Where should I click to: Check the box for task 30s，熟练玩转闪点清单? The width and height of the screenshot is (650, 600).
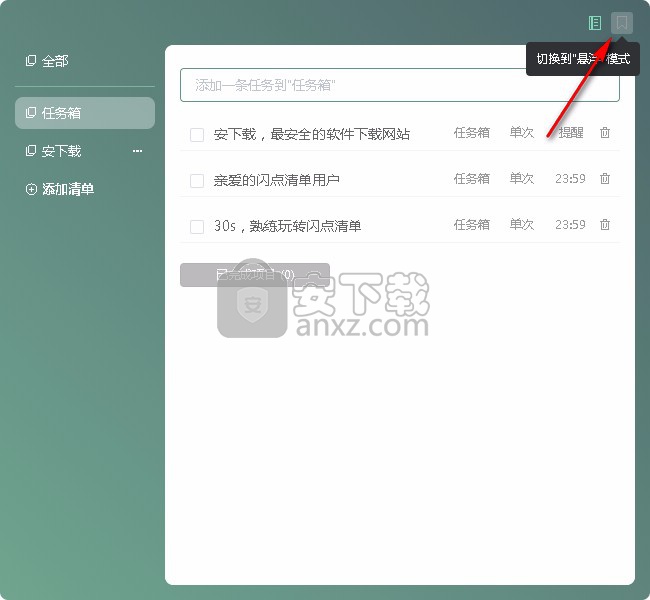197,227
